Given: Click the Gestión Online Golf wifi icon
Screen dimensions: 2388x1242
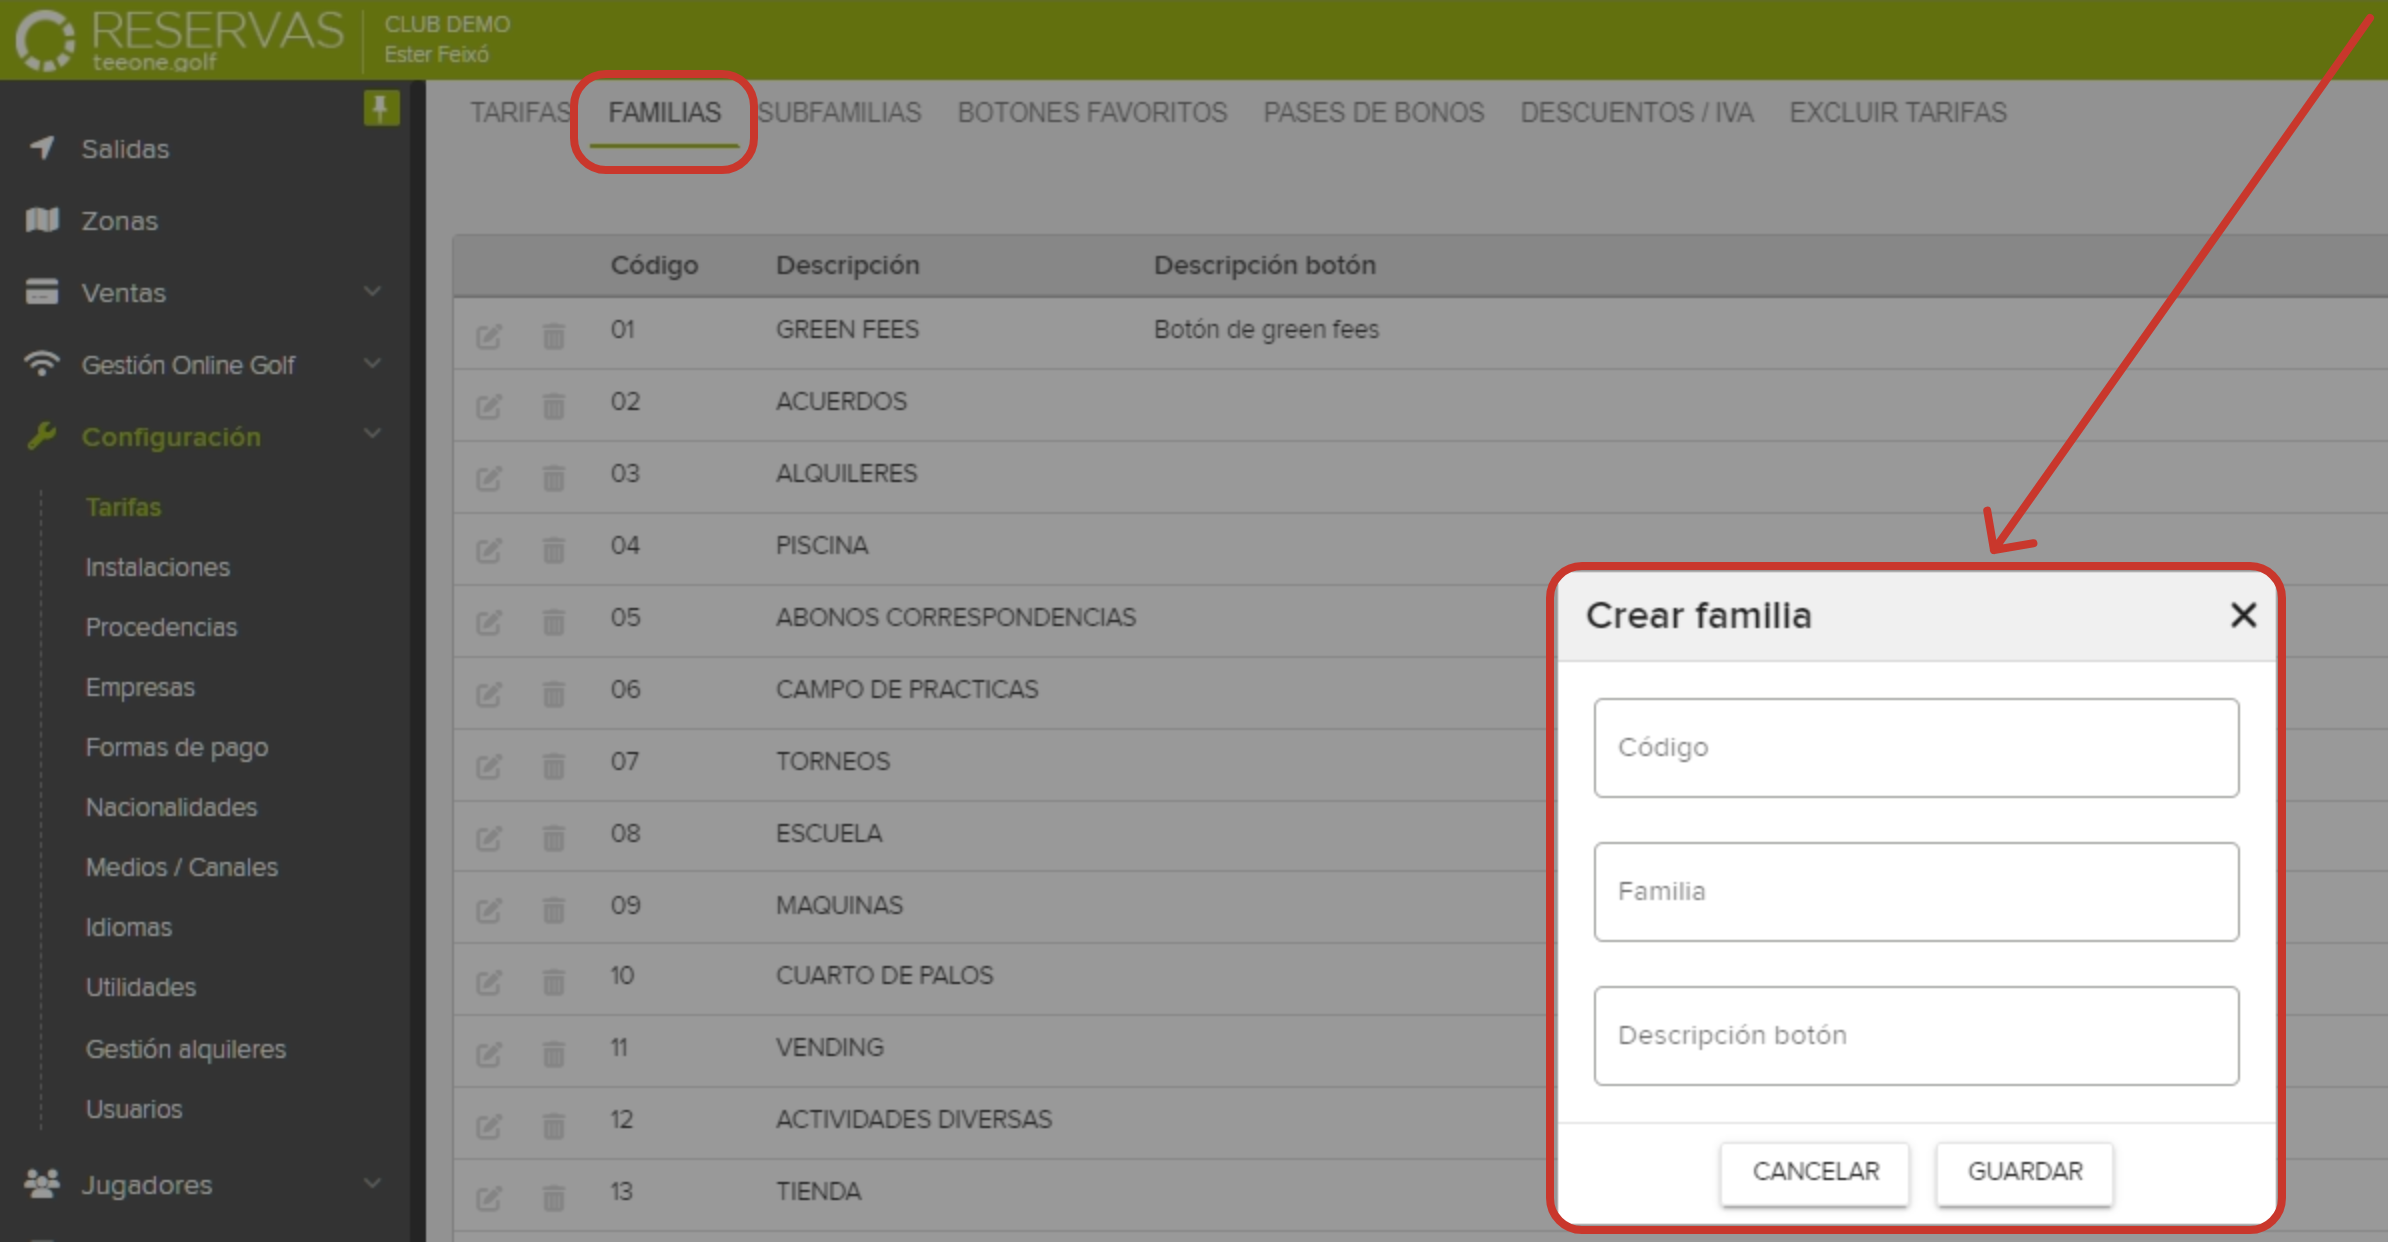Looking at the screenshot, I should [40, 364].
